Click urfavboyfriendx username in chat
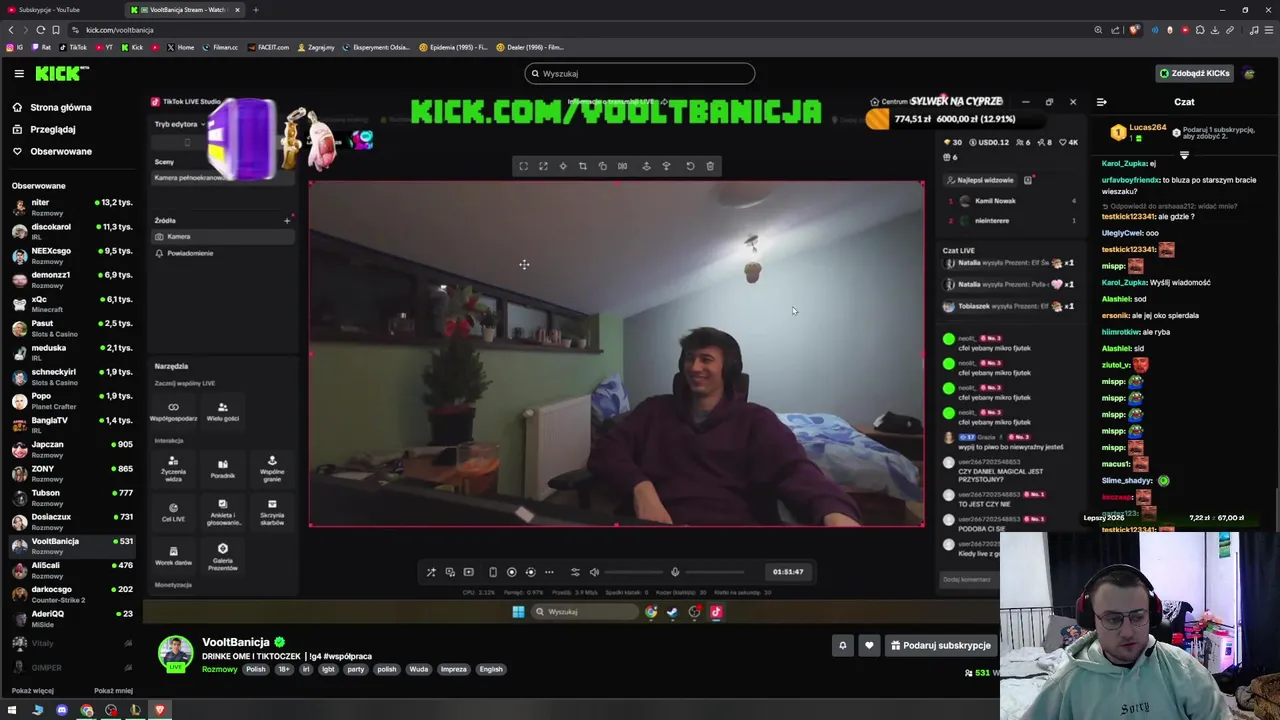The image size is (1280, 720). [1130, 180]
